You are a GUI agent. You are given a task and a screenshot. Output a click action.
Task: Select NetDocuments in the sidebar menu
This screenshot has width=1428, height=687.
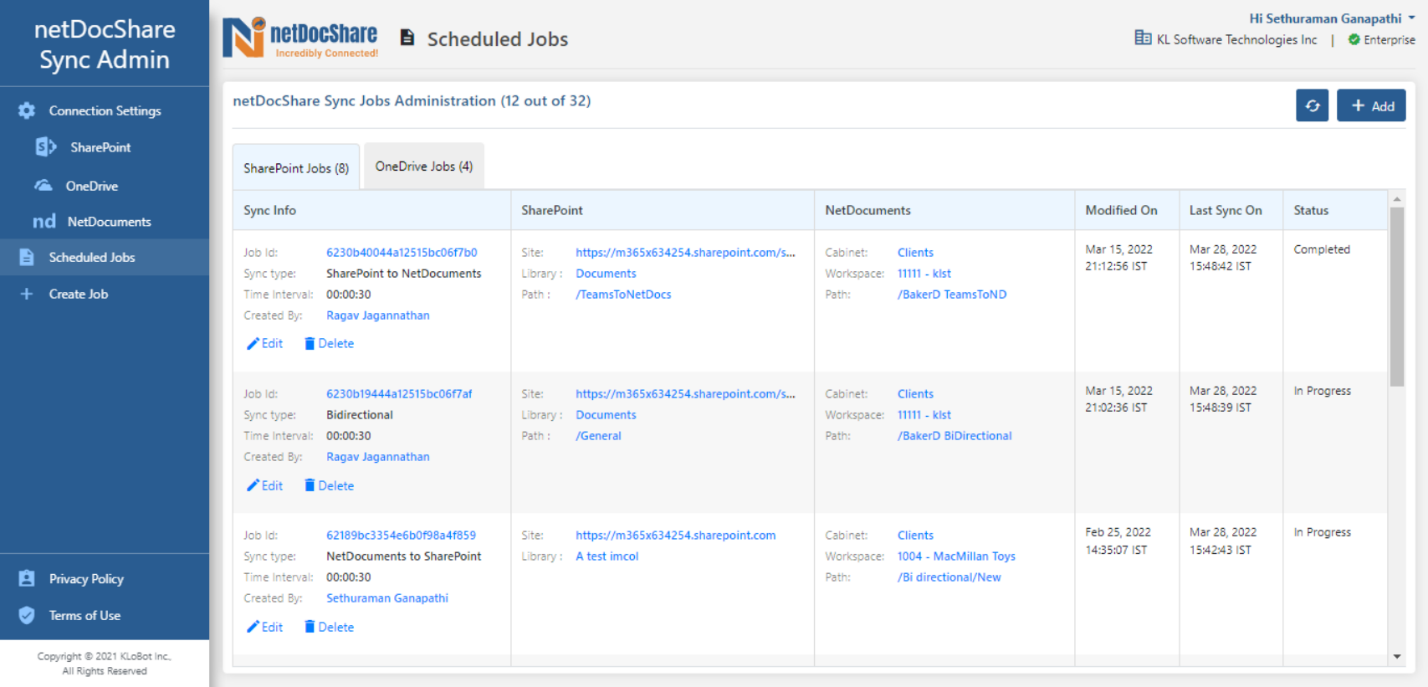click(x=109, y=222)
